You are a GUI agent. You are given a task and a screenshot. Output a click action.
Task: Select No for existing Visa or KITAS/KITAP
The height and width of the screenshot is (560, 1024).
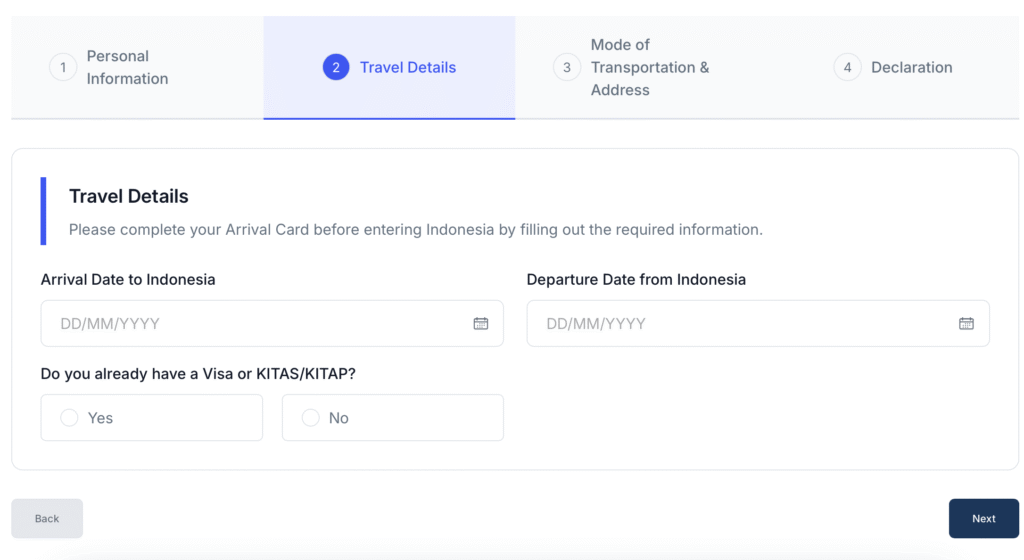[311, 418]
